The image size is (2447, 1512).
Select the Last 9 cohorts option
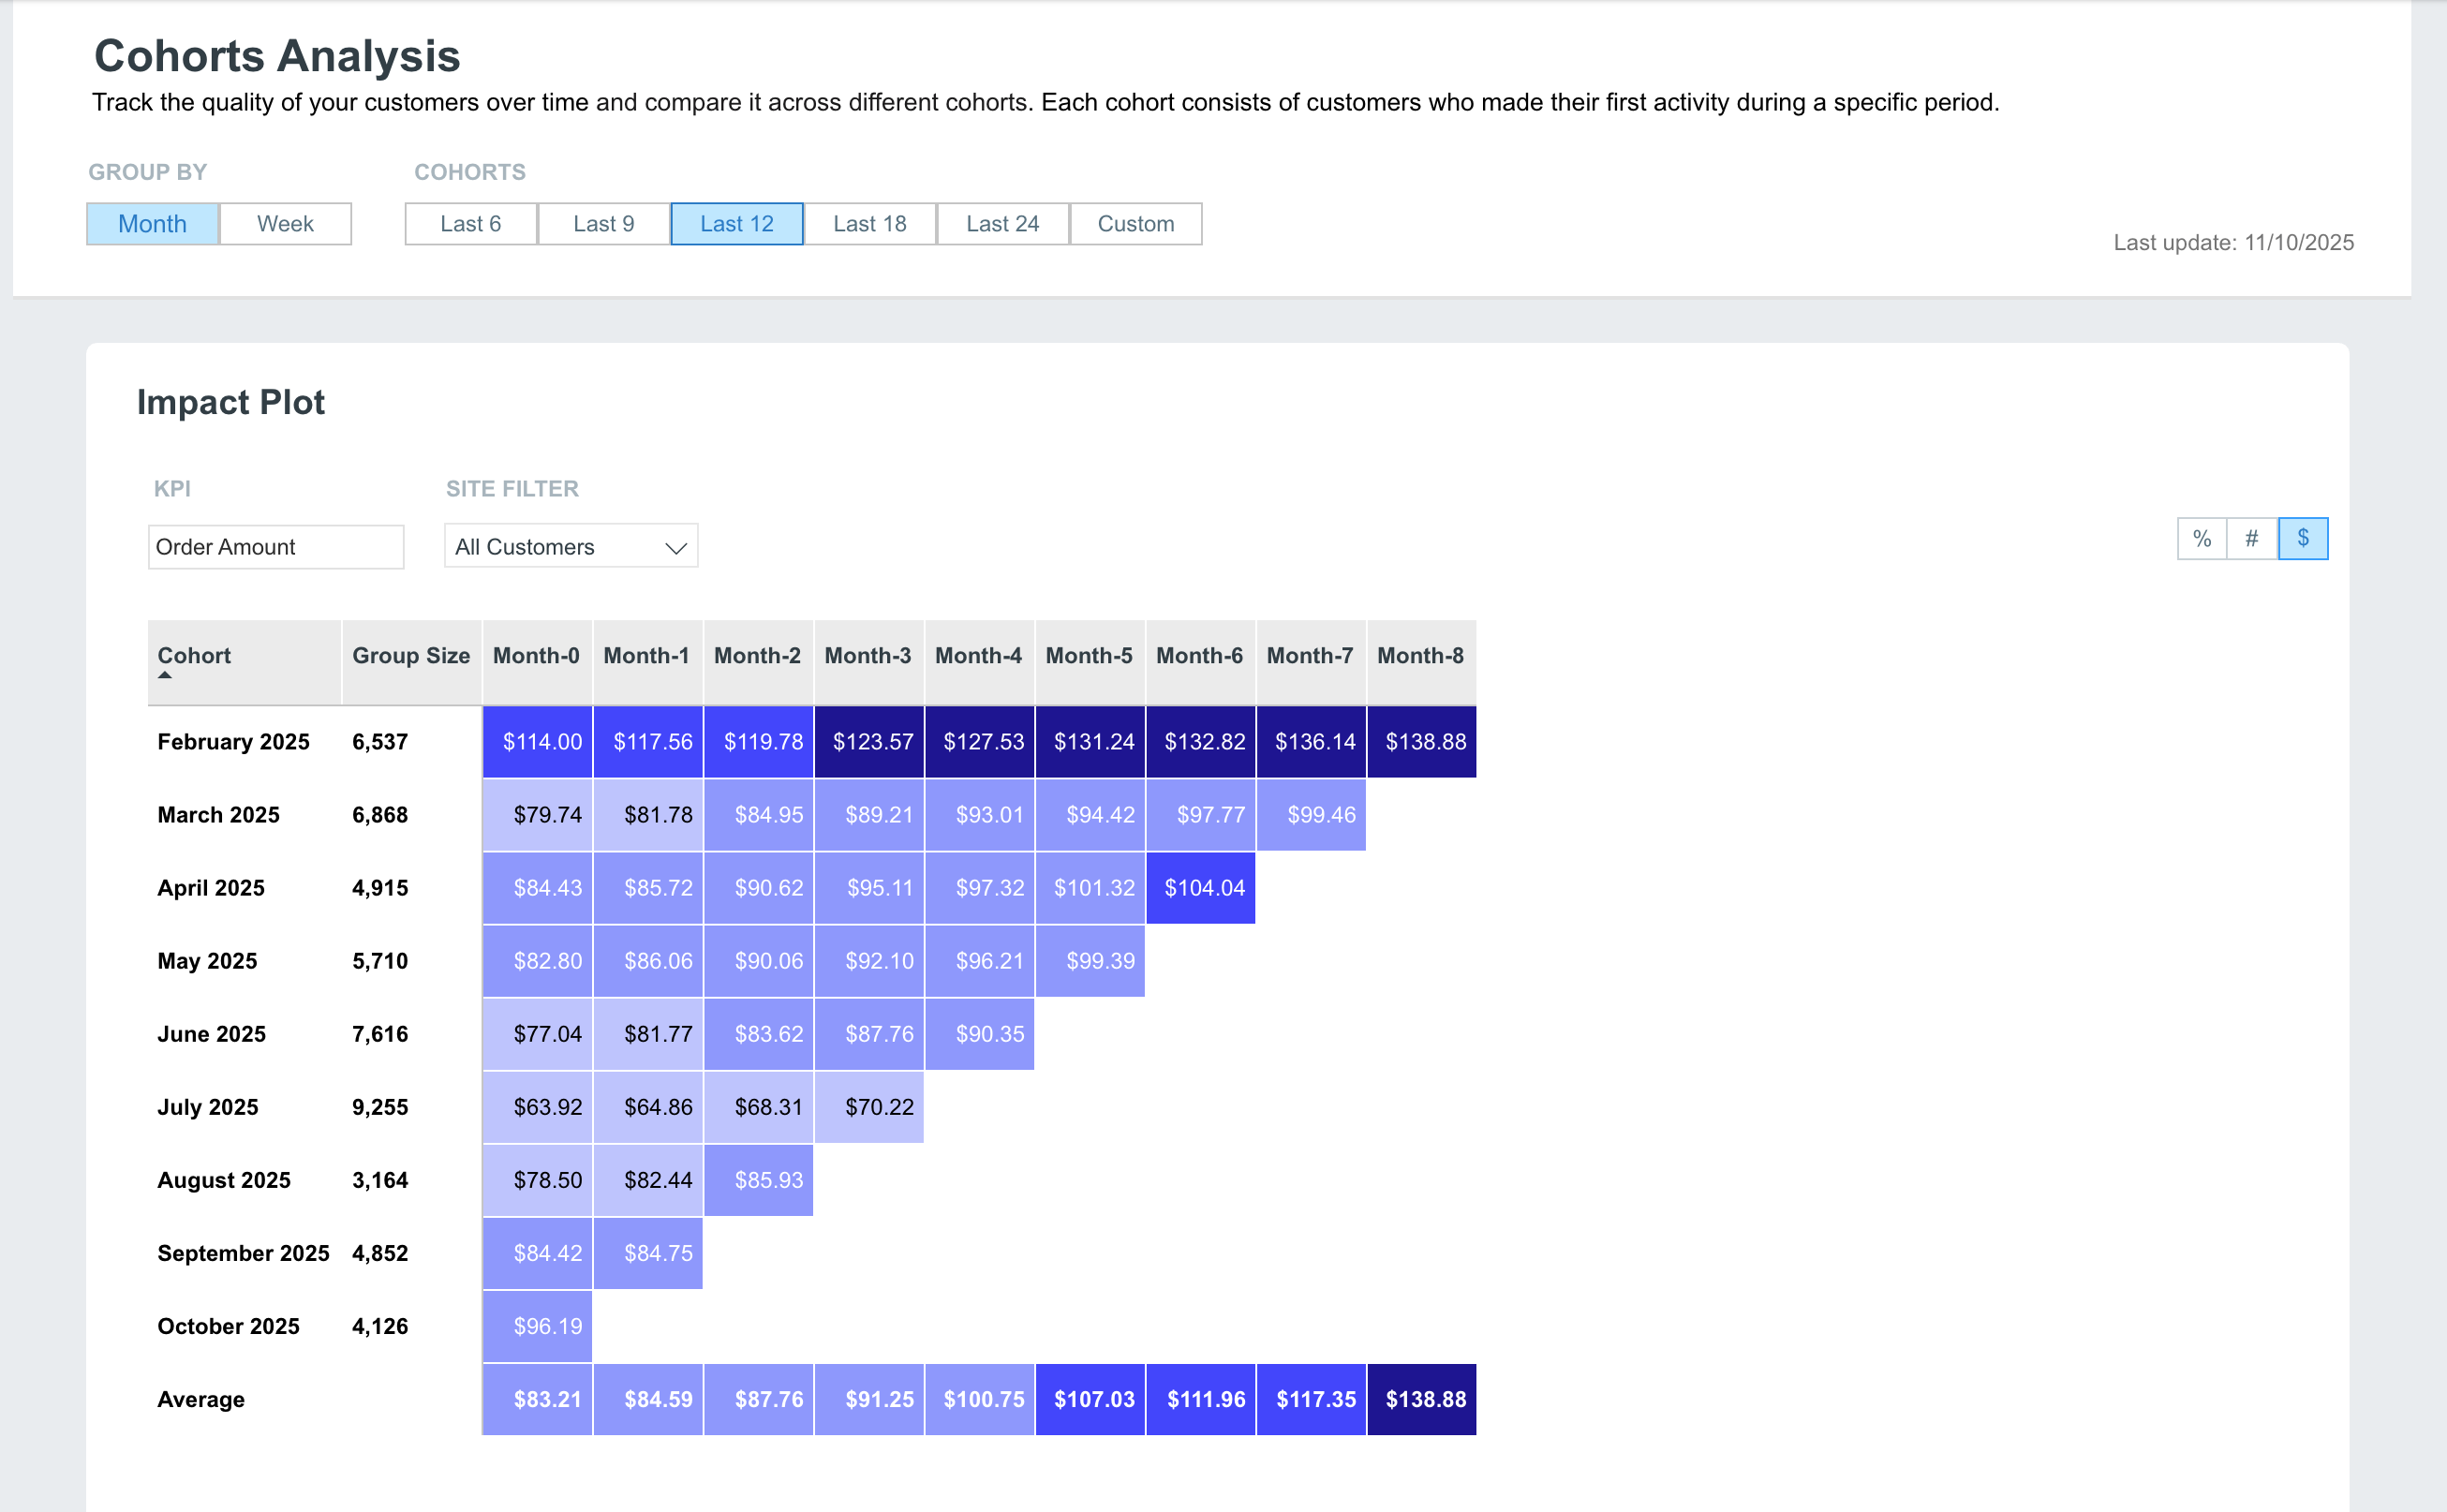pos(604,224)
